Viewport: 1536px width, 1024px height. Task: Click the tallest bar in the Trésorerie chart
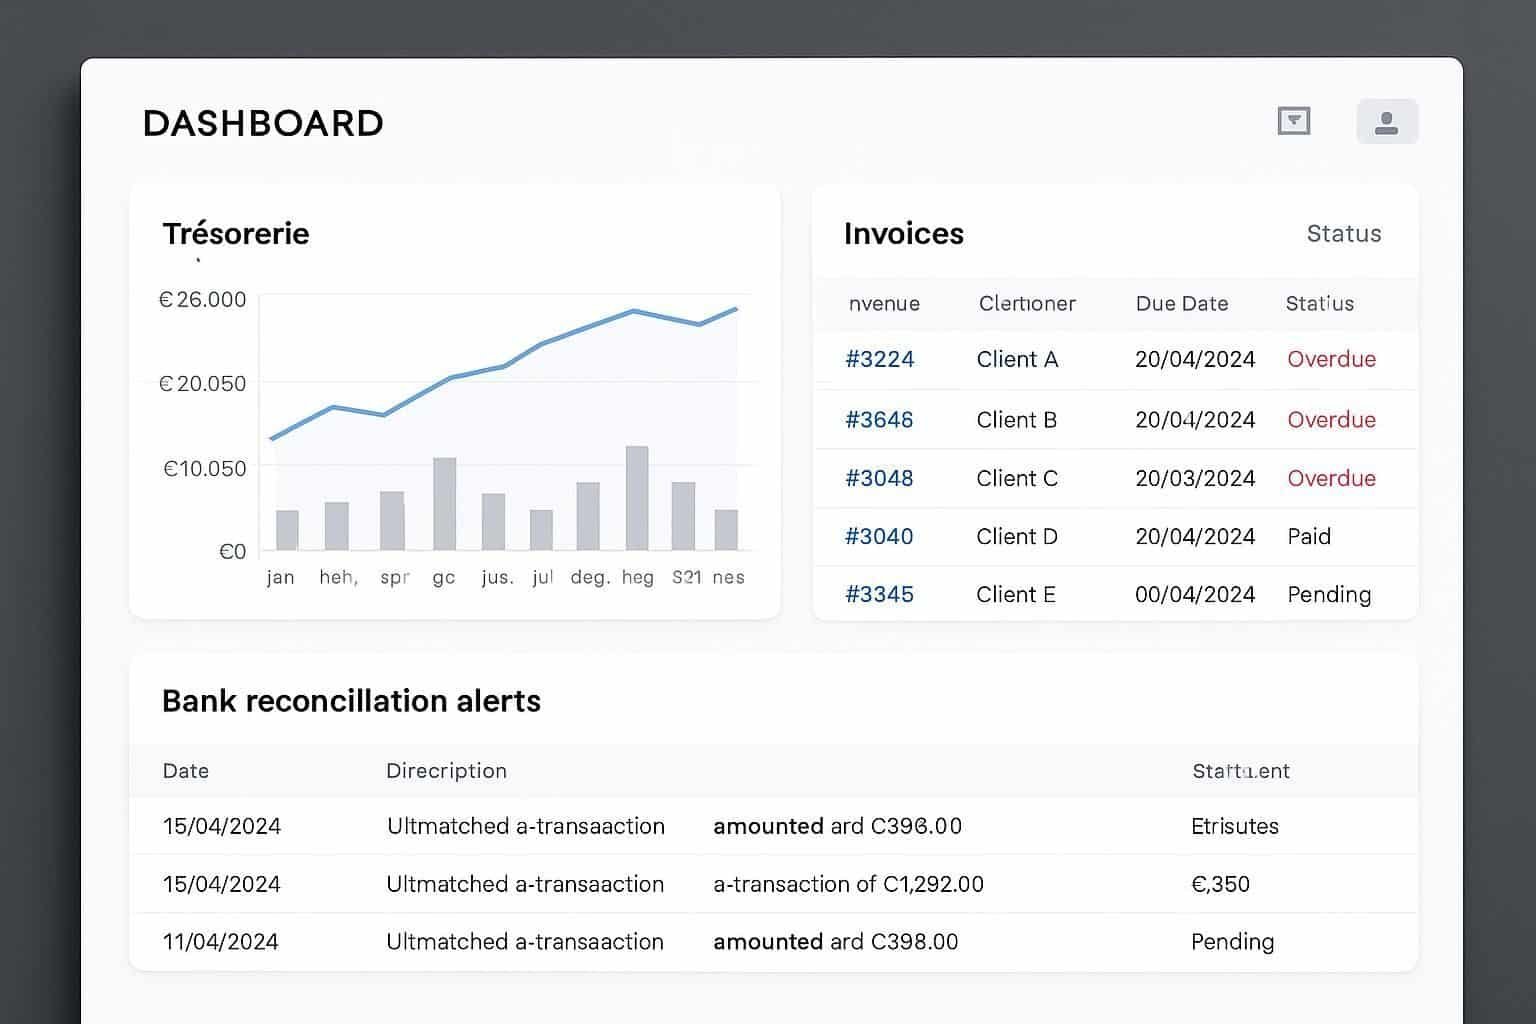click(x=638, y=495)
